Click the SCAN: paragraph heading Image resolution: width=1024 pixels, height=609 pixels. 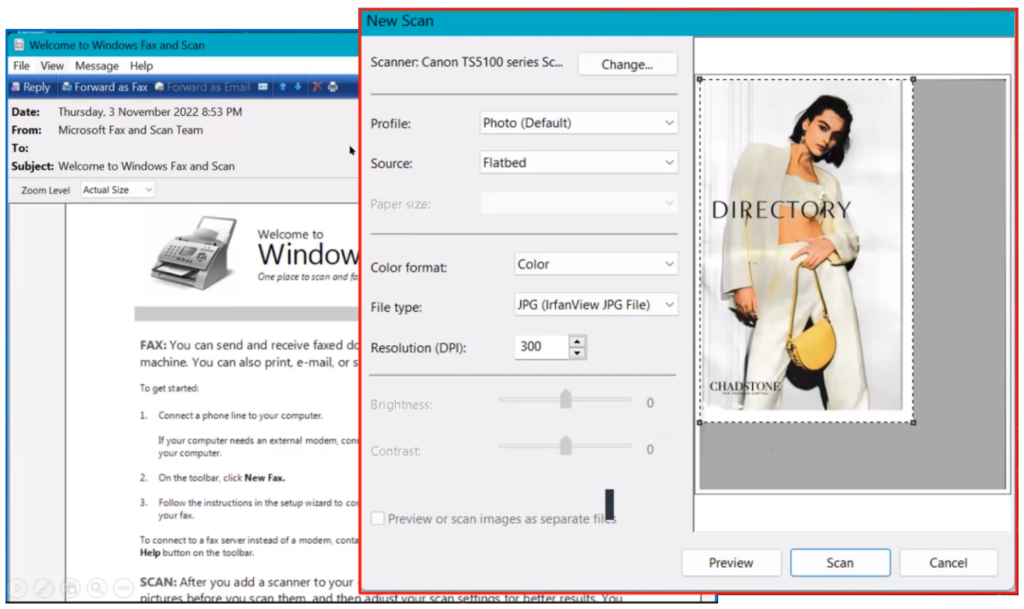click(x=158, y=582)
